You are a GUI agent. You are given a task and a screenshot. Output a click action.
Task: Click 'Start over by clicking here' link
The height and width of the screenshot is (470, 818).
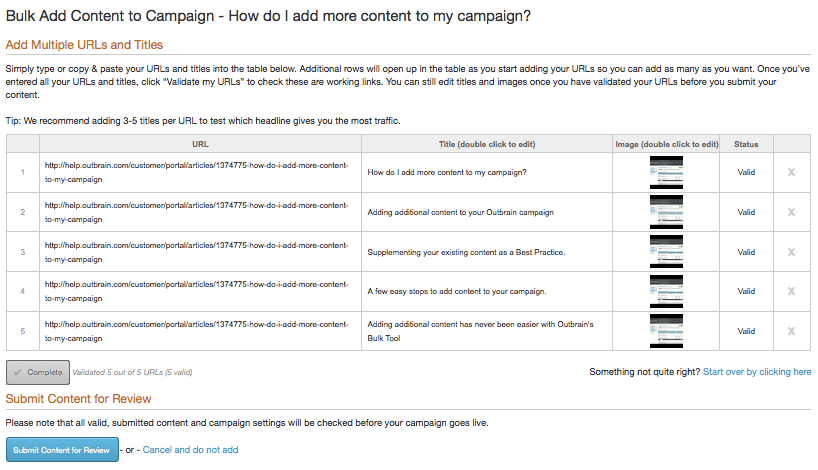(757, 372)
